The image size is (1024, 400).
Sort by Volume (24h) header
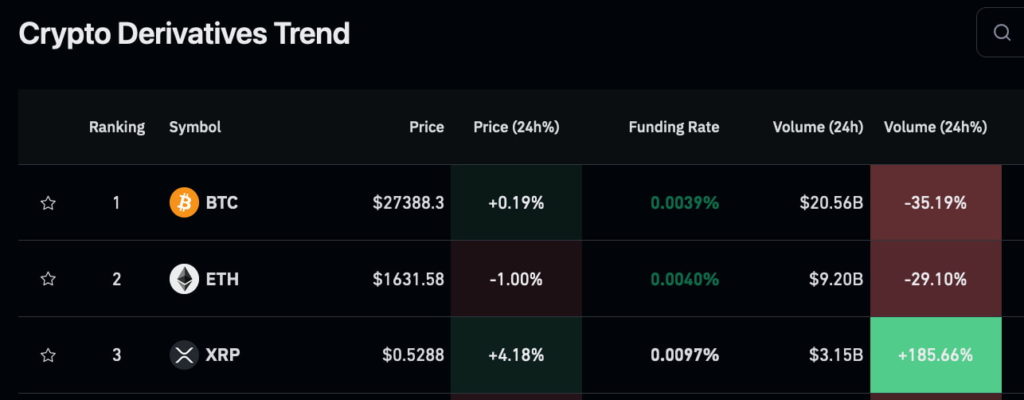[x=818, y=127]
